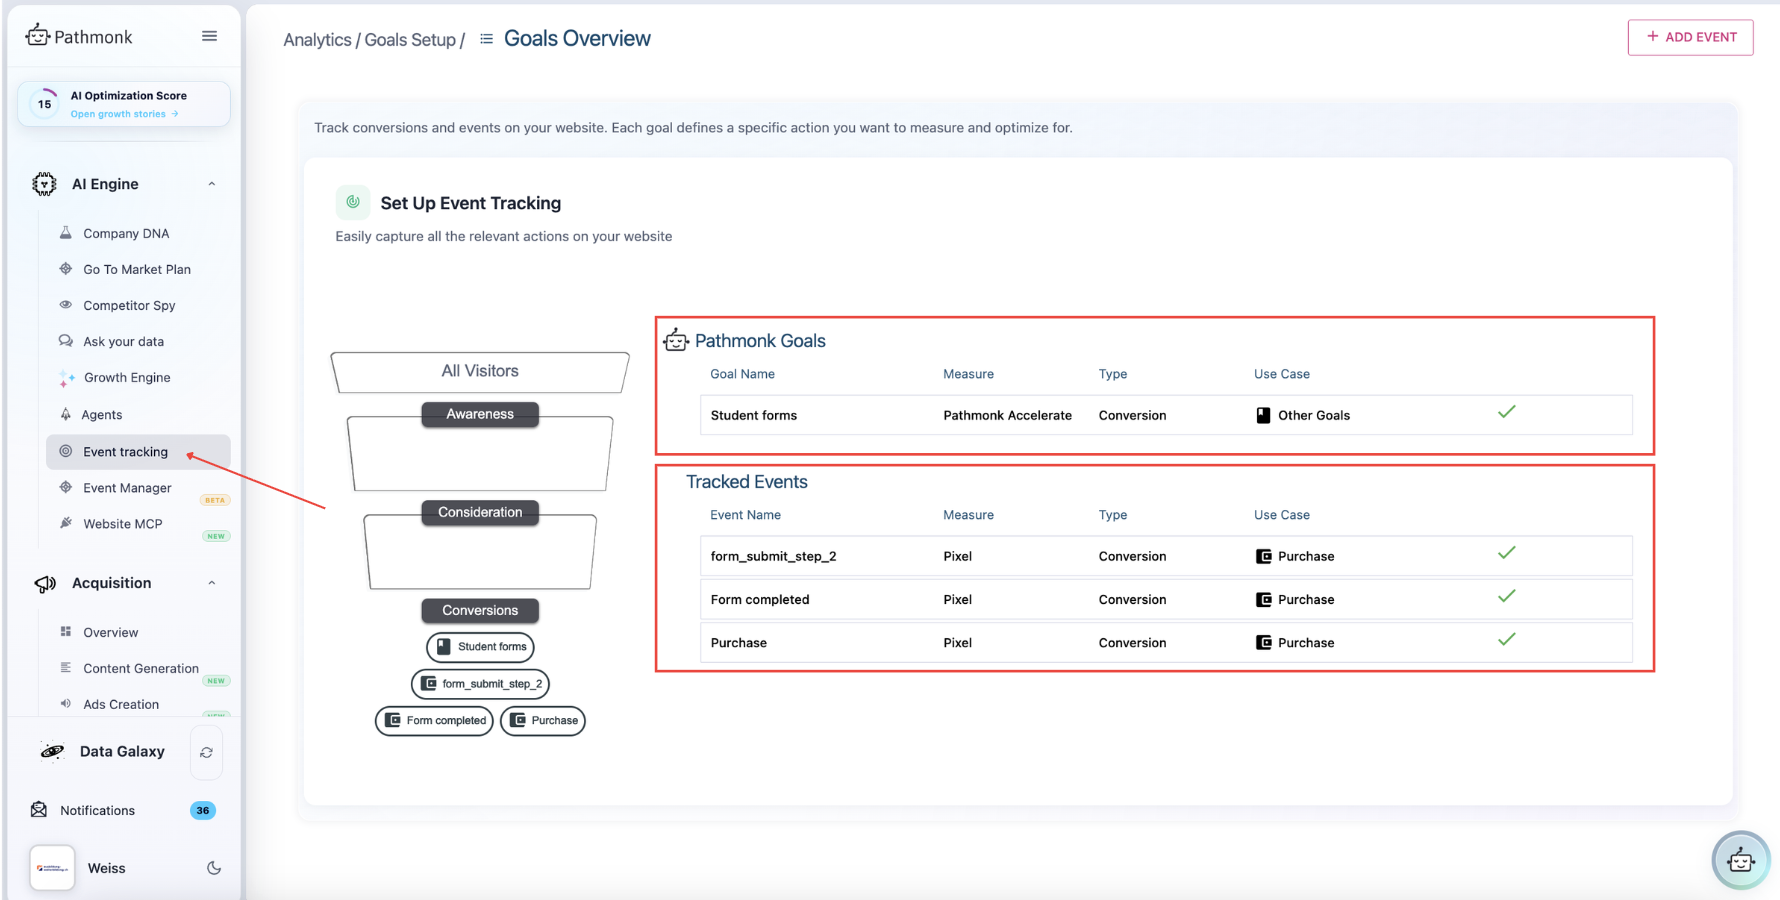This screenshot has height=900, width=1780.
Task: Click the Pathmonk Goals robot icon
Action: pyautogui.click(x=676, y=340)
